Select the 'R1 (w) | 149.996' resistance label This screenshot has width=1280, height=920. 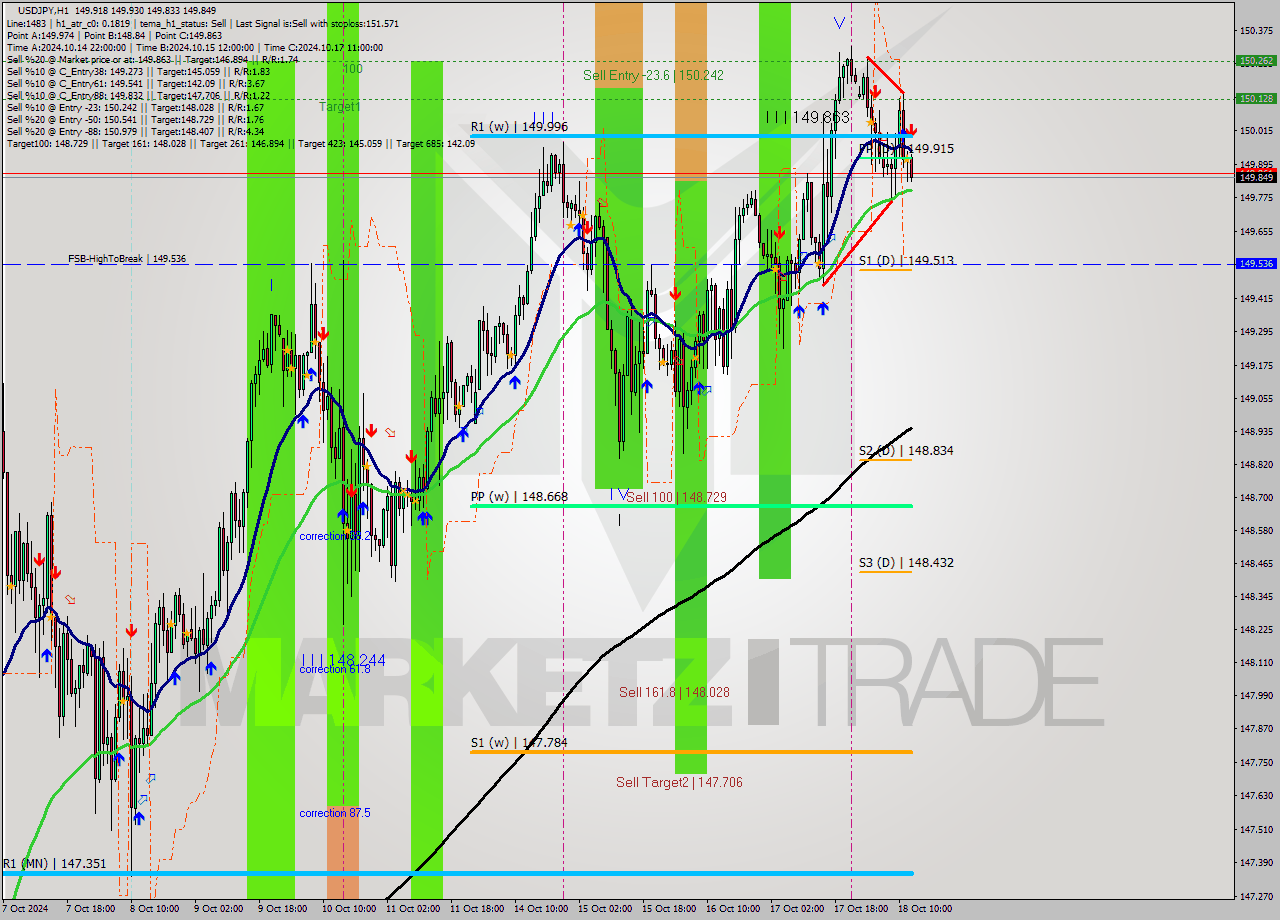click(x=519, y=127)
